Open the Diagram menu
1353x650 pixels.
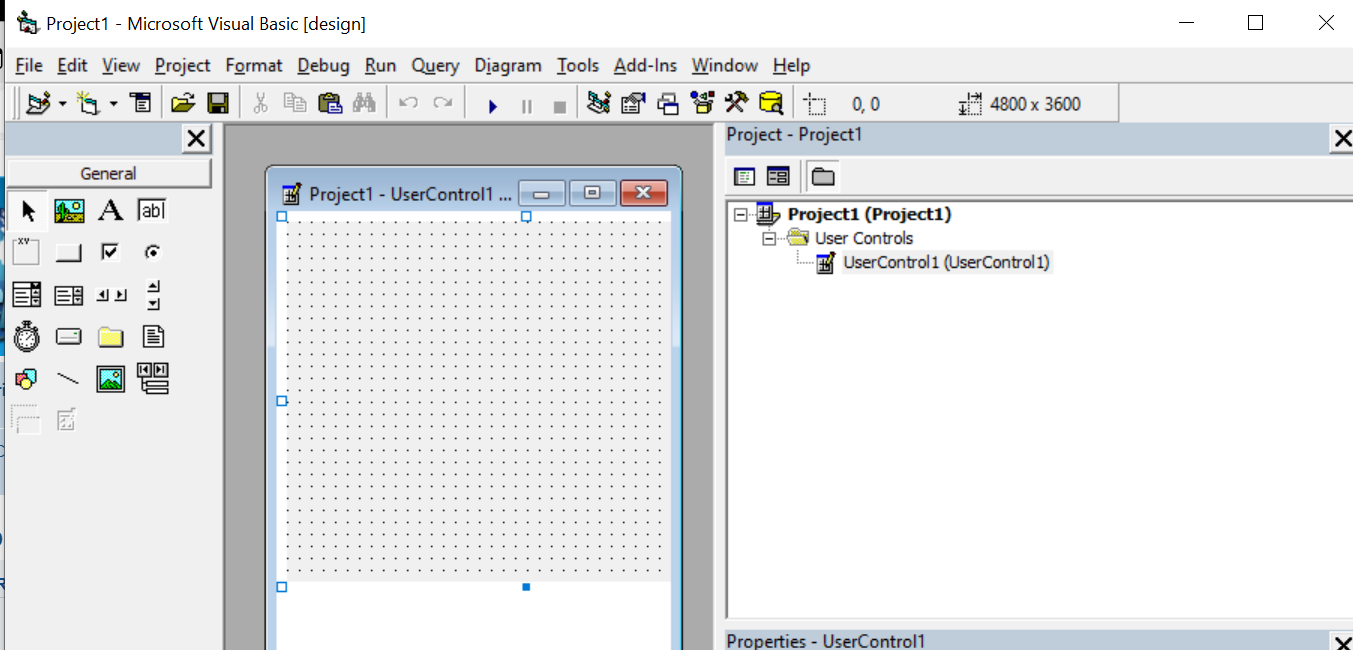[x=508, y=65]
